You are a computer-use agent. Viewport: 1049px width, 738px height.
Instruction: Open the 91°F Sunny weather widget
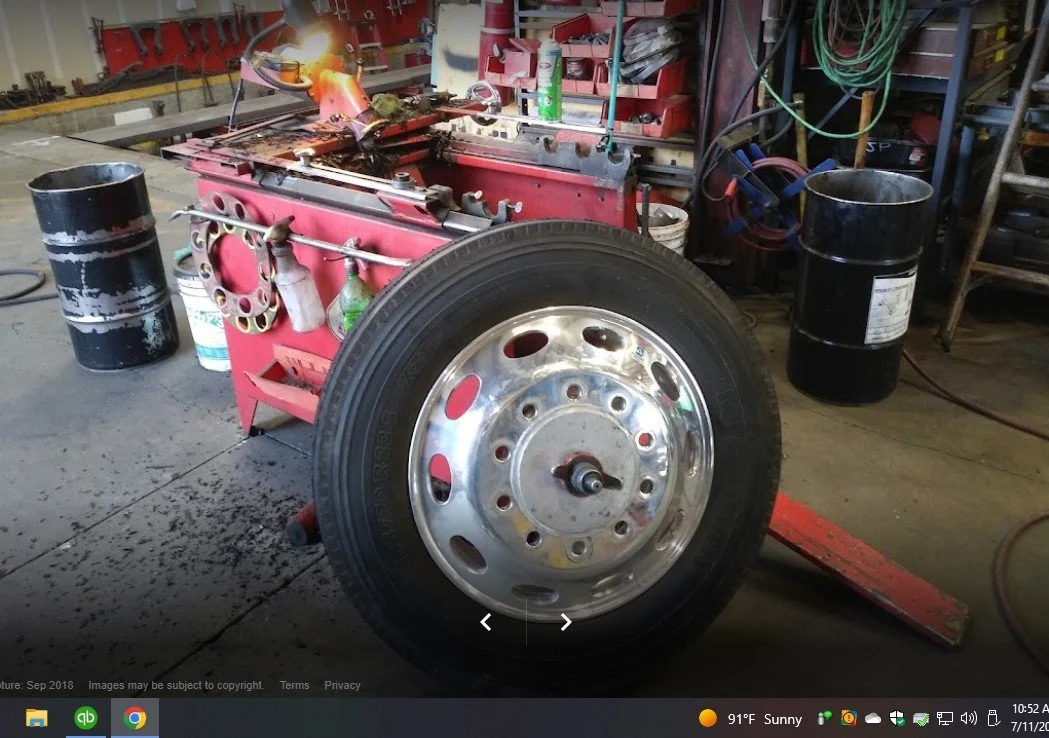tap(750, 719)
